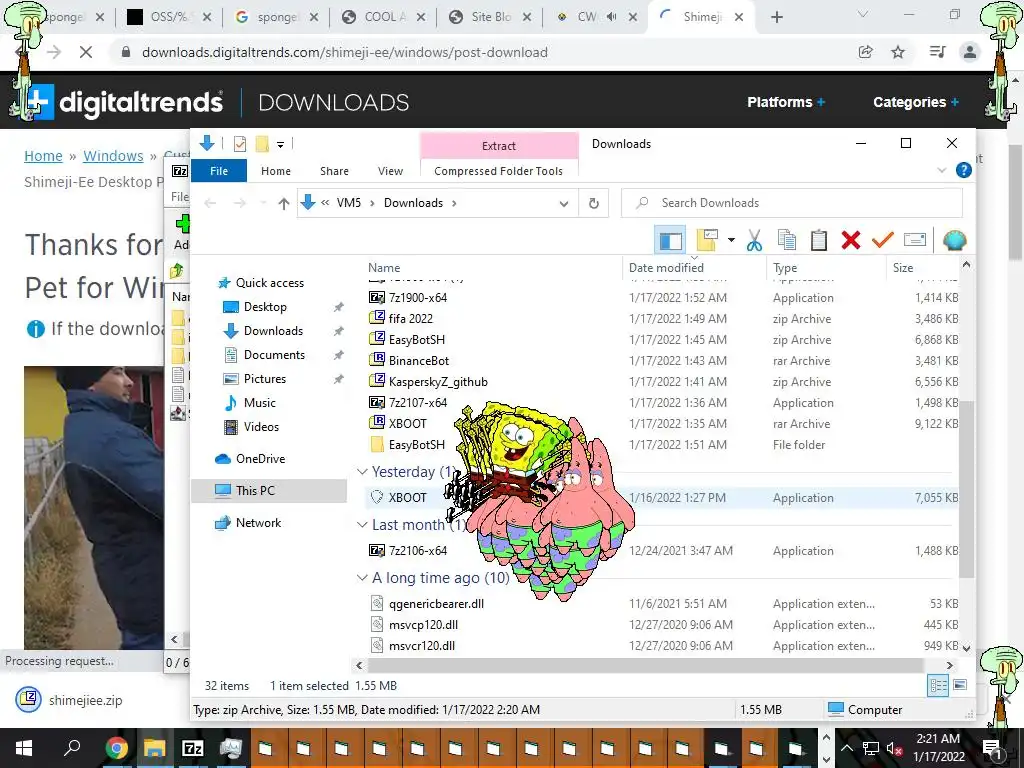Select Network in the navigation pane
The width and height of the screenshot is (1024, 768).
(x=258, y=523)
